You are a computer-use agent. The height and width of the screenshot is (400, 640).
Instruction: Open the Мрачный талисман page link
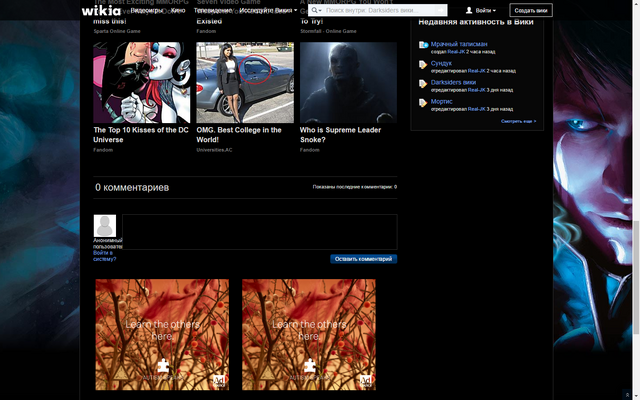click(459, 44)
